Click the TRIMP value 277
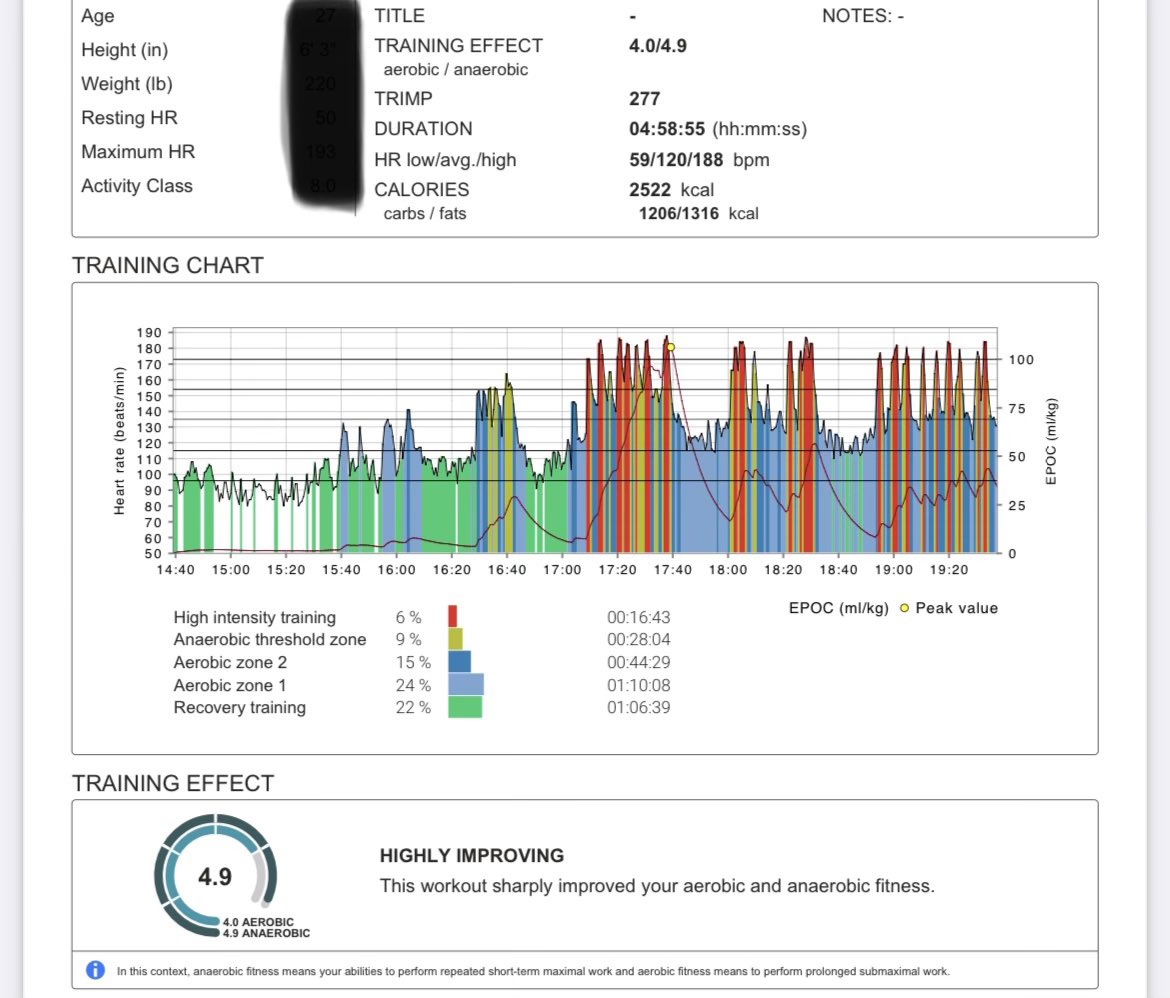Image resolution: width=1170 pixels, height=998 pixels. pyautogui.click(x=645, y=99)
